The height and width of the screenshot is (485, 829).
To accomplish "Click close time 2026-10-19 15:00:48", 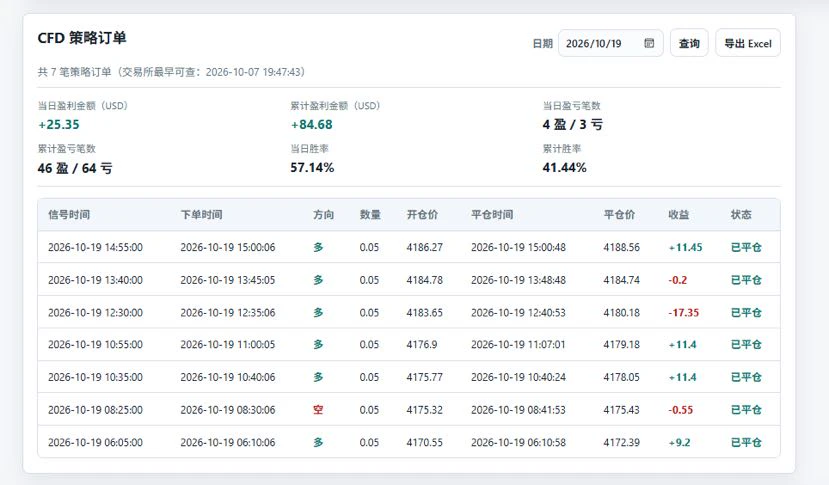I will [x=519, y=248].
